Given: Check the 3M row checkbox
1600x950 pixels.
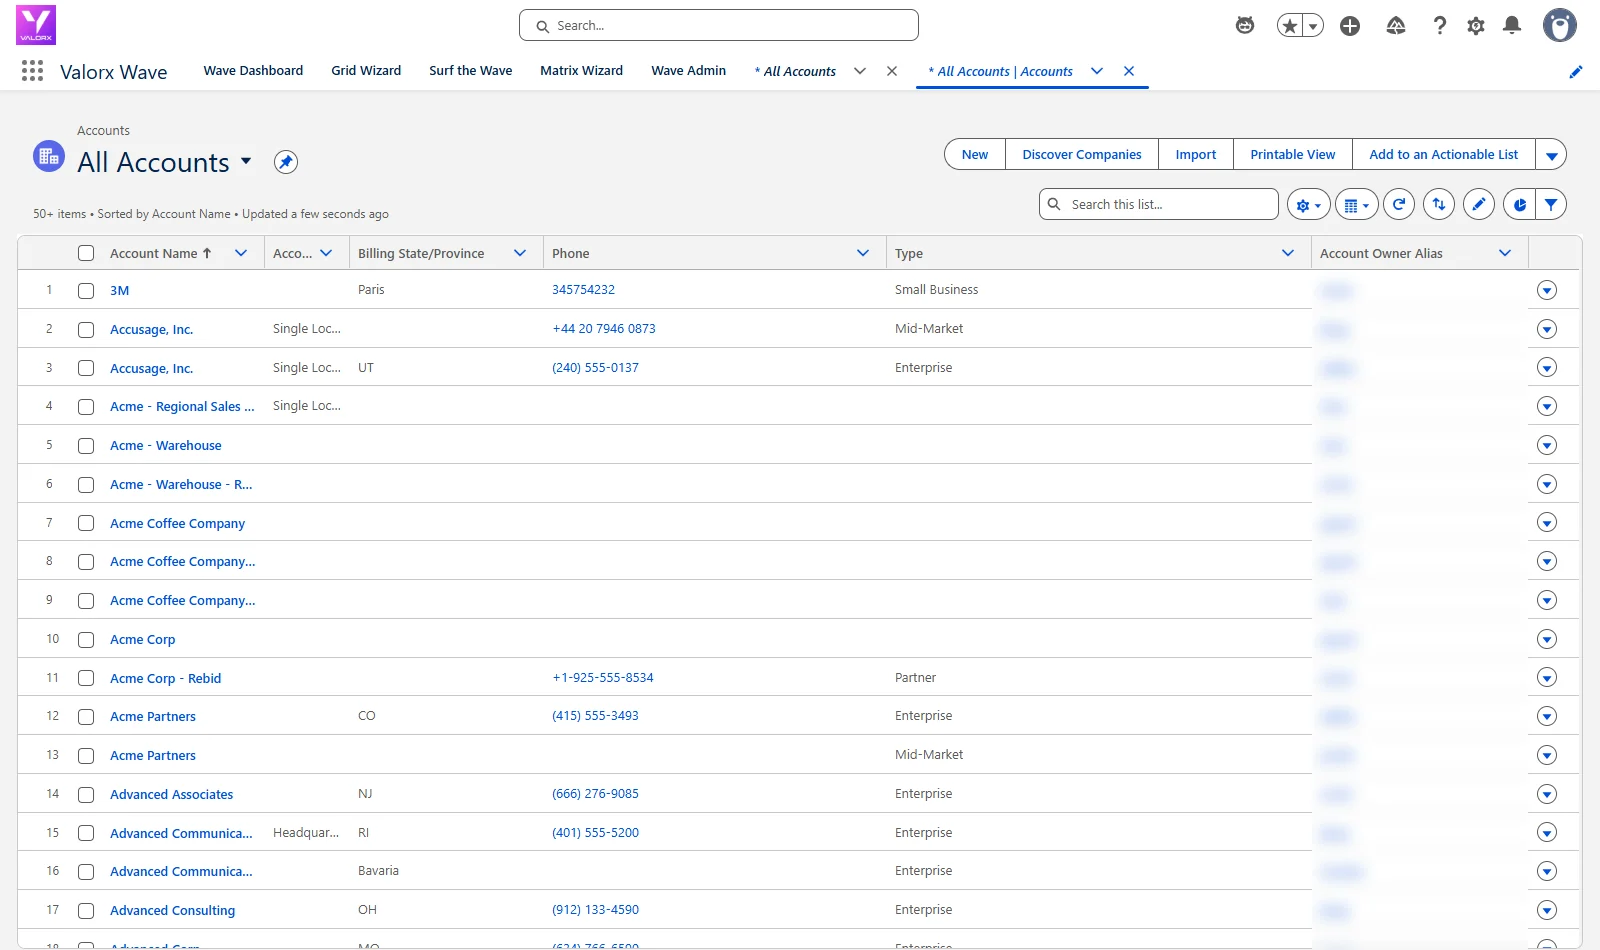Looking at the screenshot, I should click(86, 291).
